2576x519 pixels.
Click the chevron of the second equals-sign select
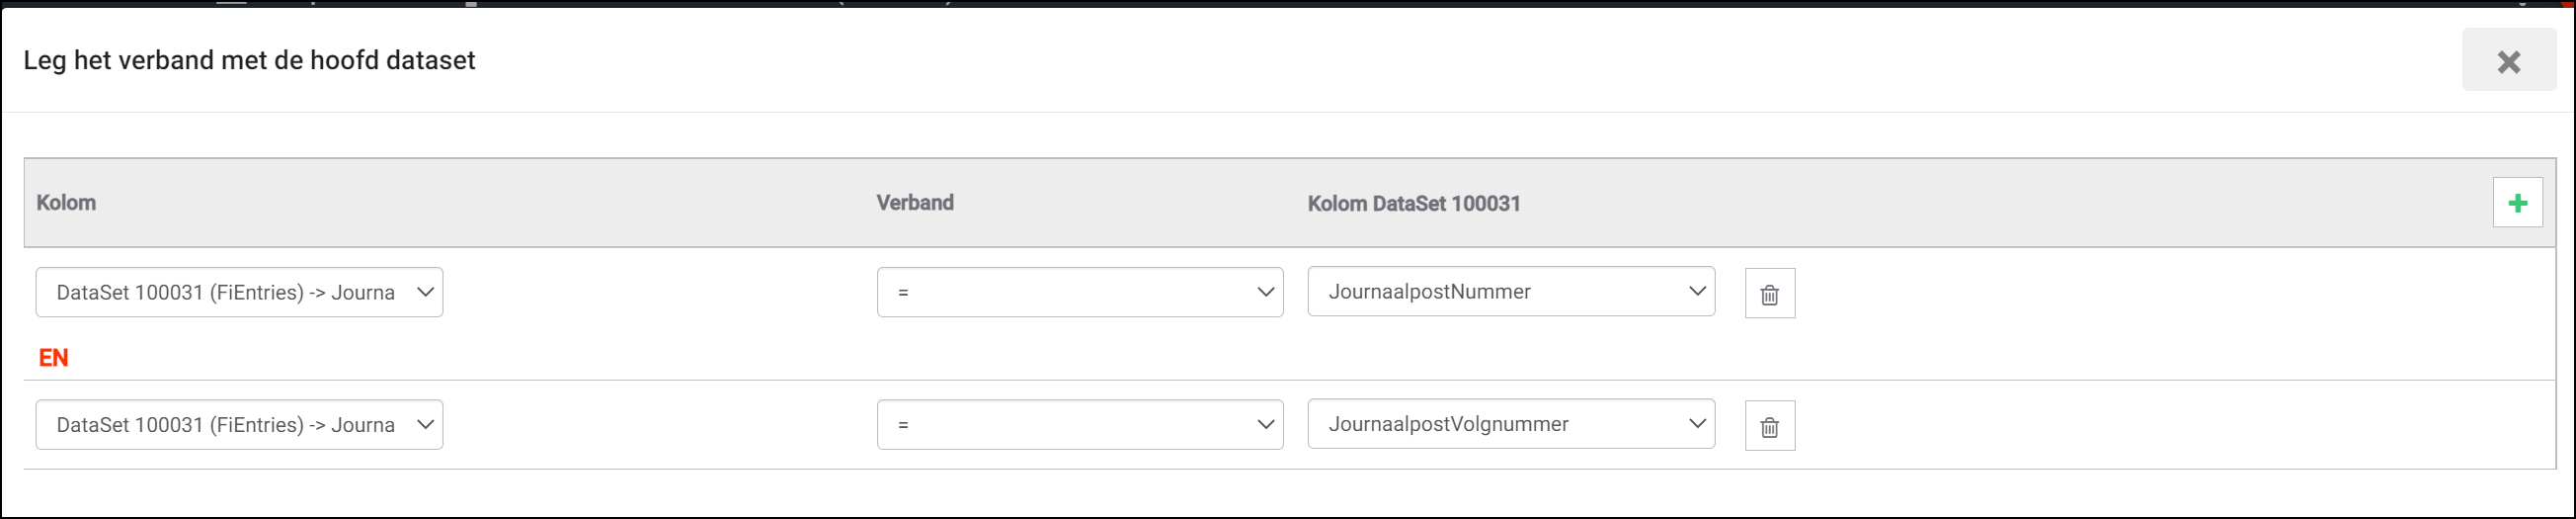[1265, 425]
